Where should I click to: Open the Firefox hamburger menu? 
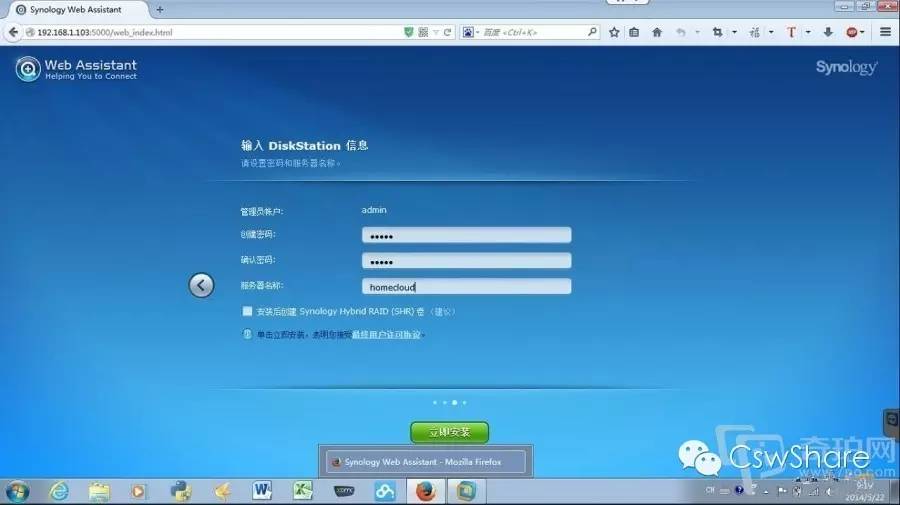[886, 32]
